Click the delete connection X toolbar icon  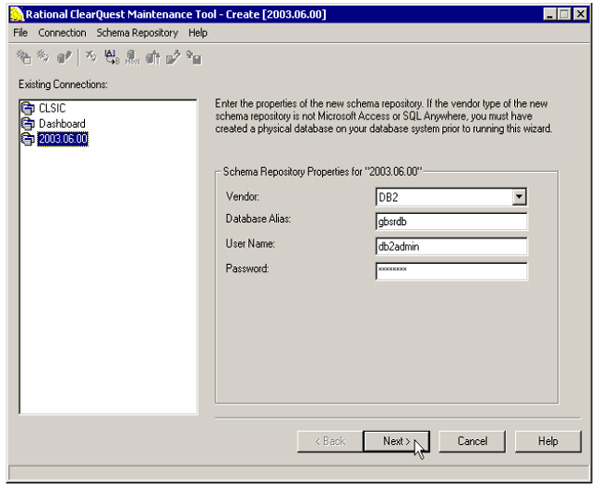[91, 57]
